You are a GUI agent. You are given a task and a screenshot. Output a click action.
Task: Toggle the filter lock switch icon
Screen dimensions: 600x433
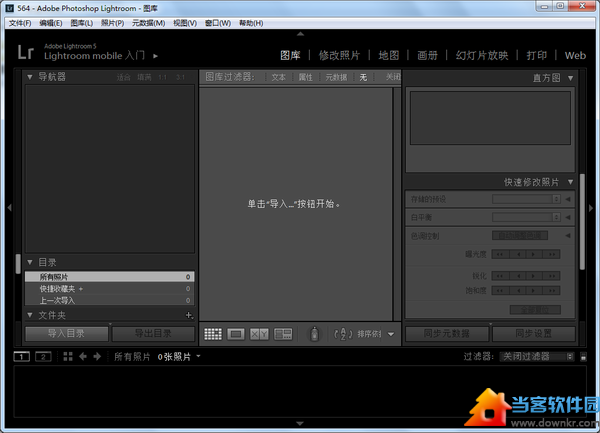click(x=583, y=357)
